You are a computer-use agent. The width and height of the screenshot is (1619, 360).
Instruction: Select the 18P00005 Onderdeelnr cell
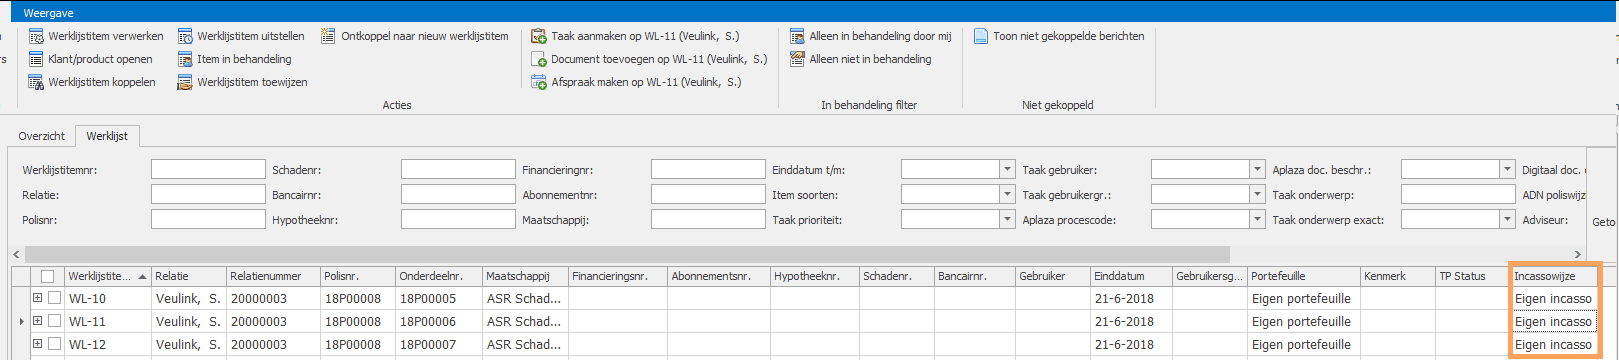[x=438, y=298]
